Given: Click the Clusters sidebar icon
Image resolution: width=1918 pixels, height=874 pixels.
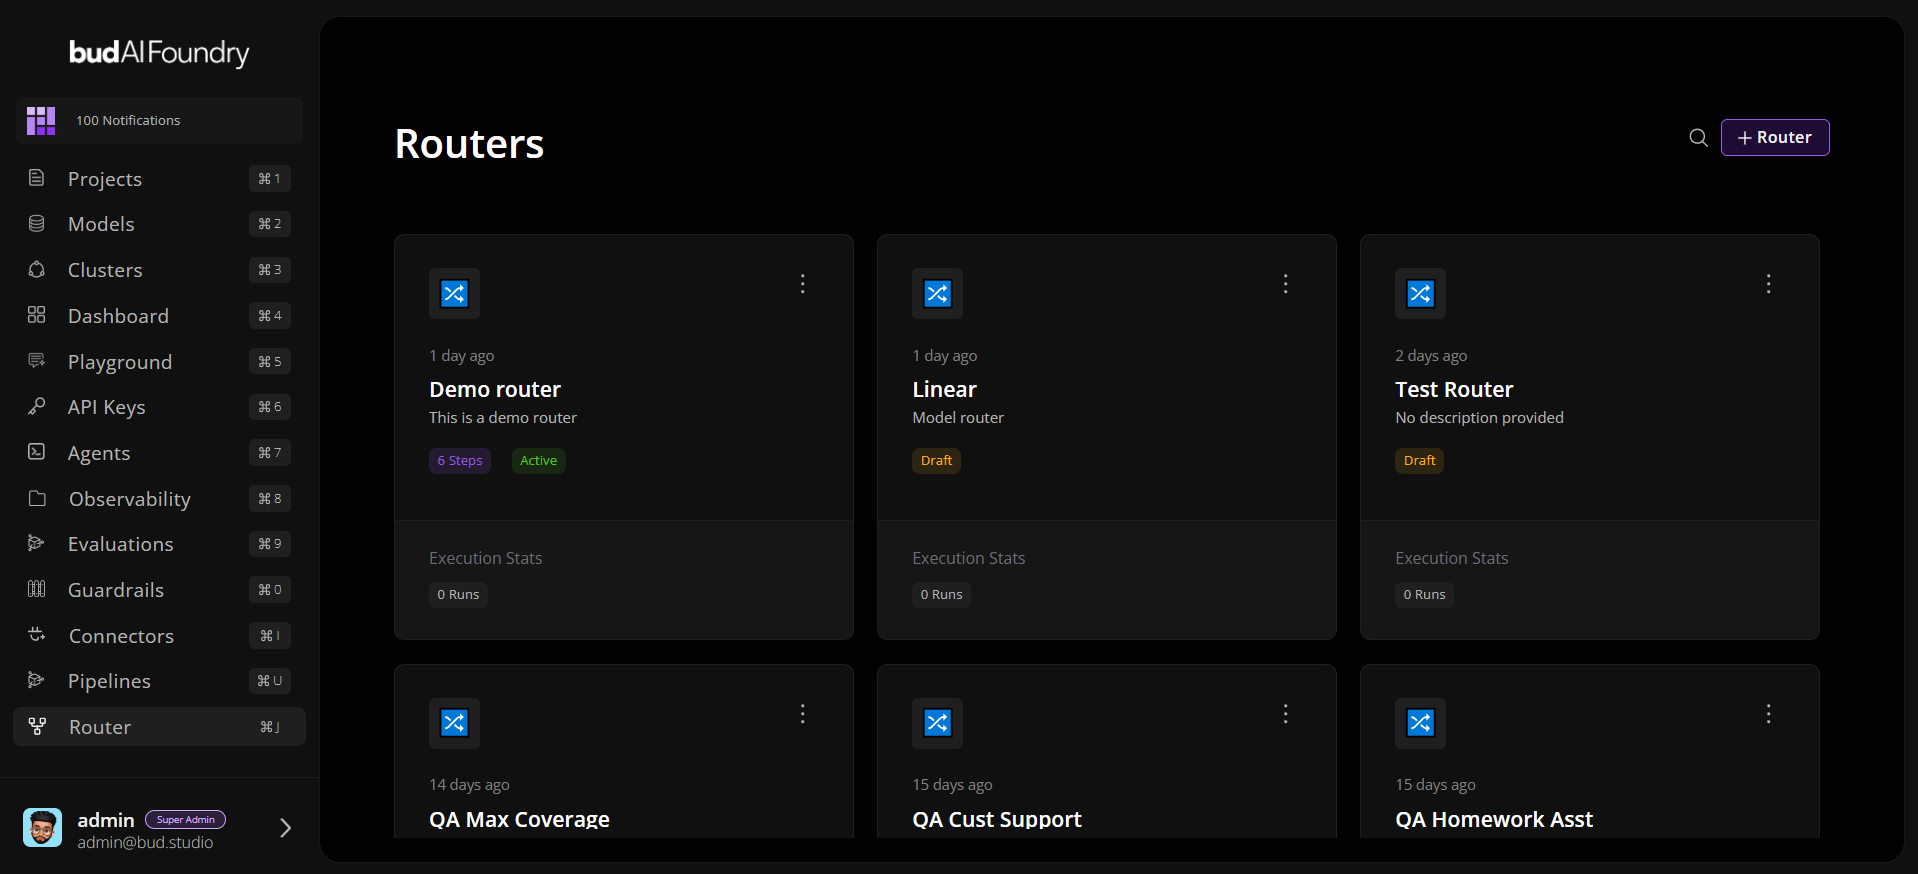Looking at the screenshot, I should click(37, 270).
